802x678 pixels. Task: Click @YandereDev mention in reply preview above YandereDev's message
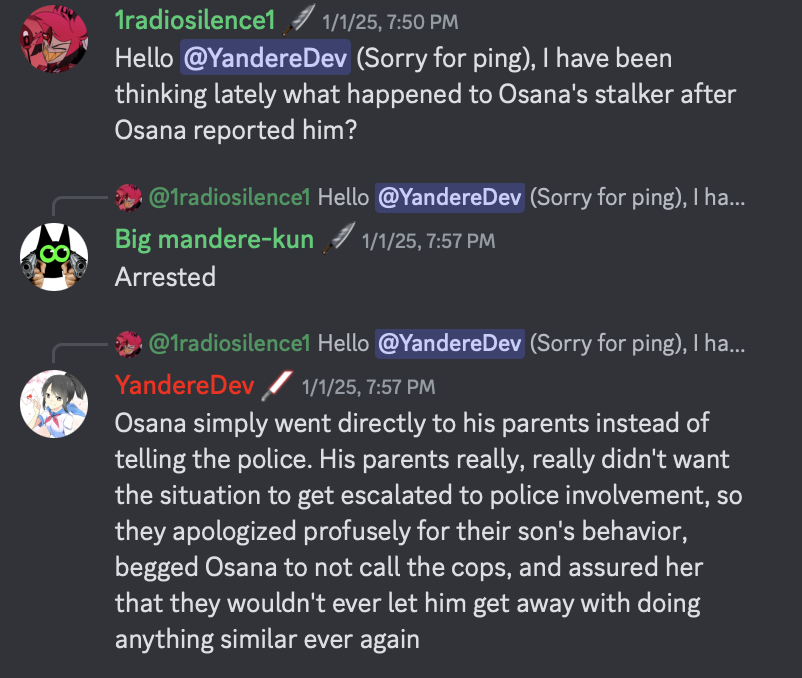449,343
